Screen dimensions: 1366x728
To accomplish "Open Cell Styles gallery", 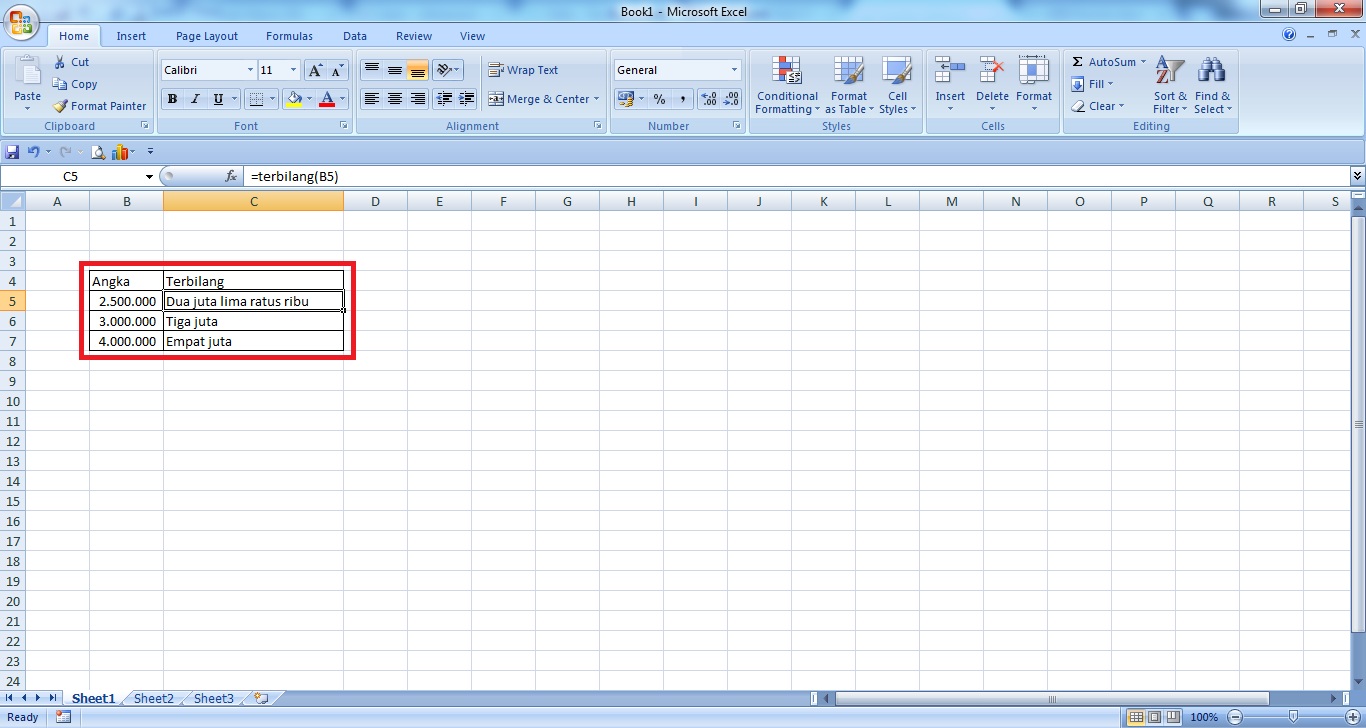I will 897,86.
